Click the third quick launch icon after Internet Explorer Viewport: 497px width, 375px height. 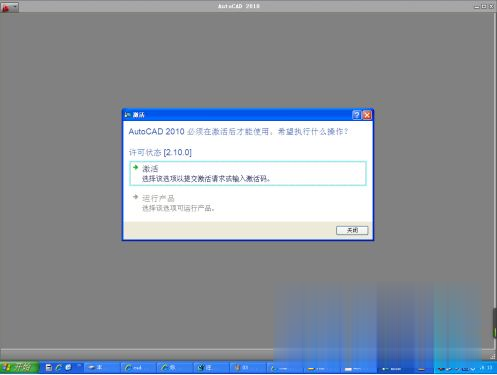pos(68,367)
